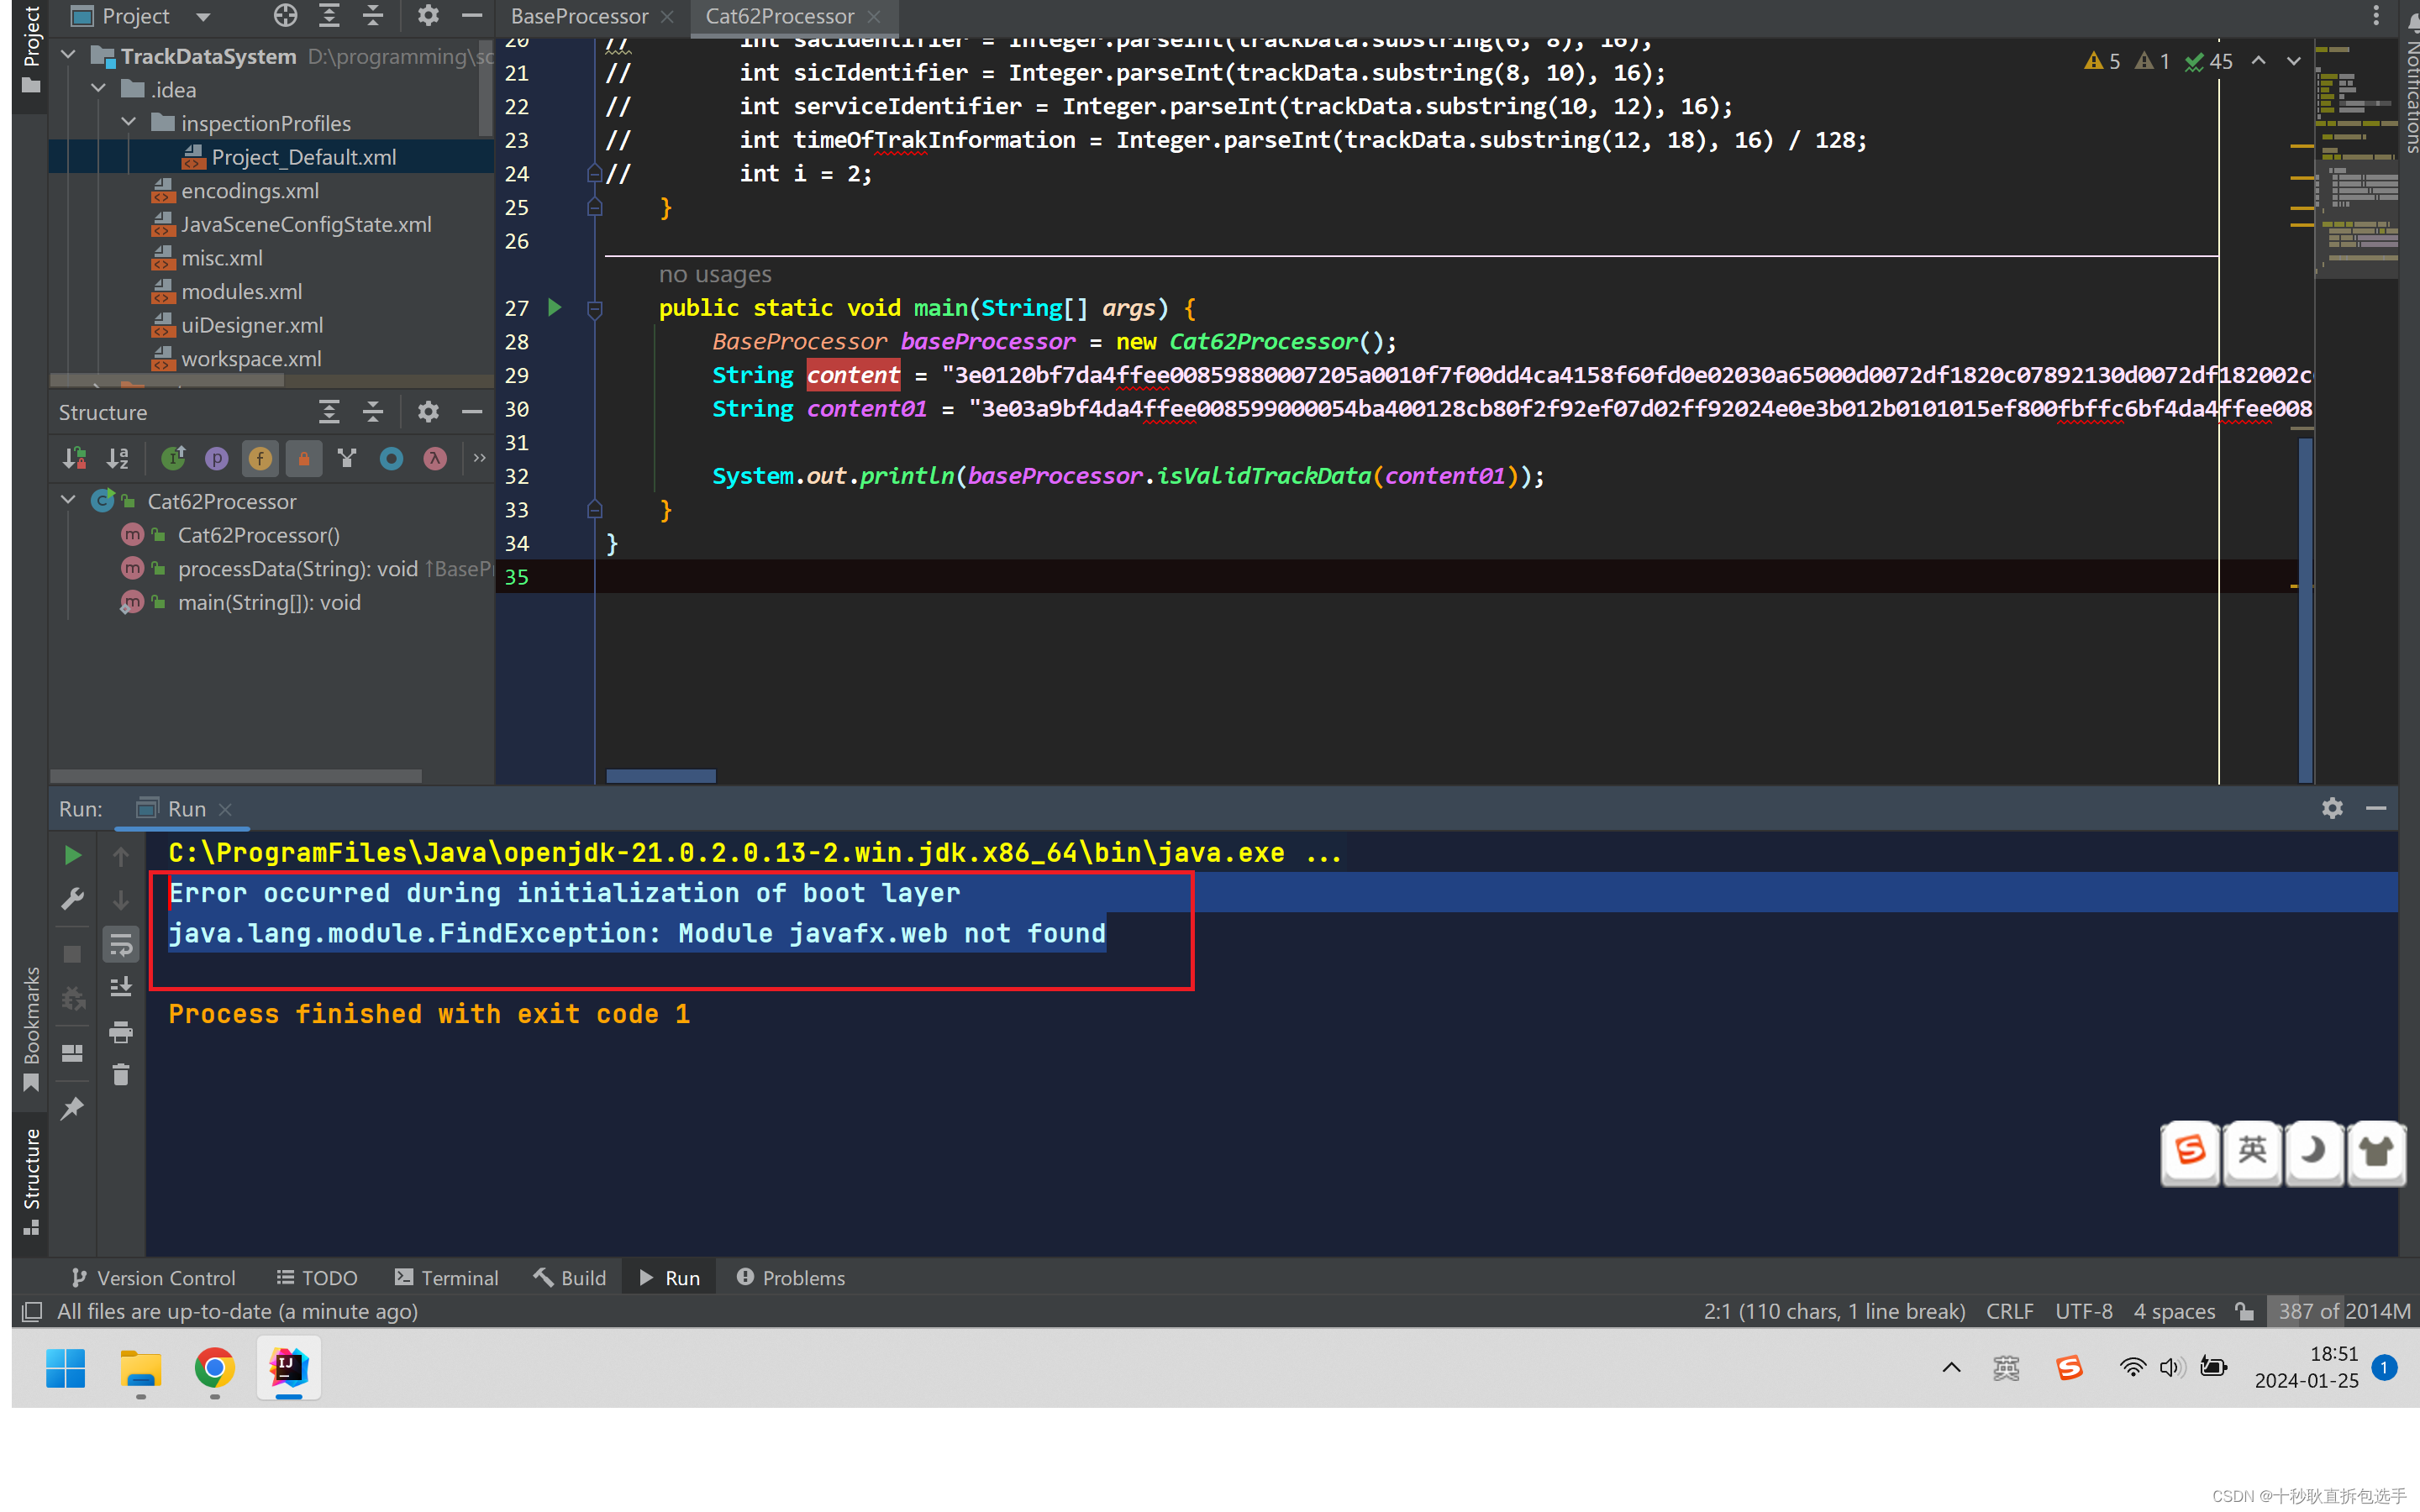Switch to the BaseProcessor editor tab
This screenshot has height=1512, width=2420.
pos(580,16)
